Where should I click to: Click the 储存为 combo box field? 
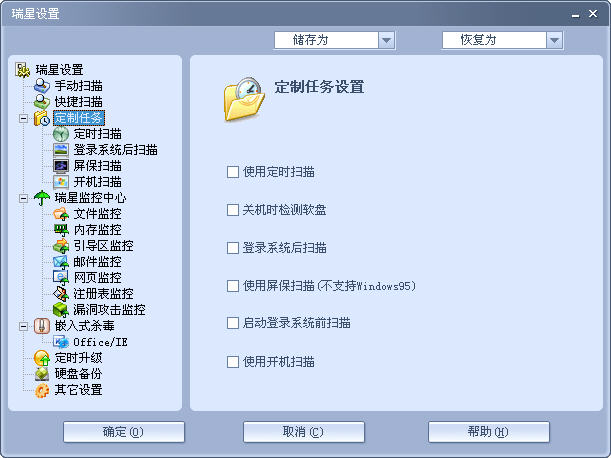coord(335,40)
